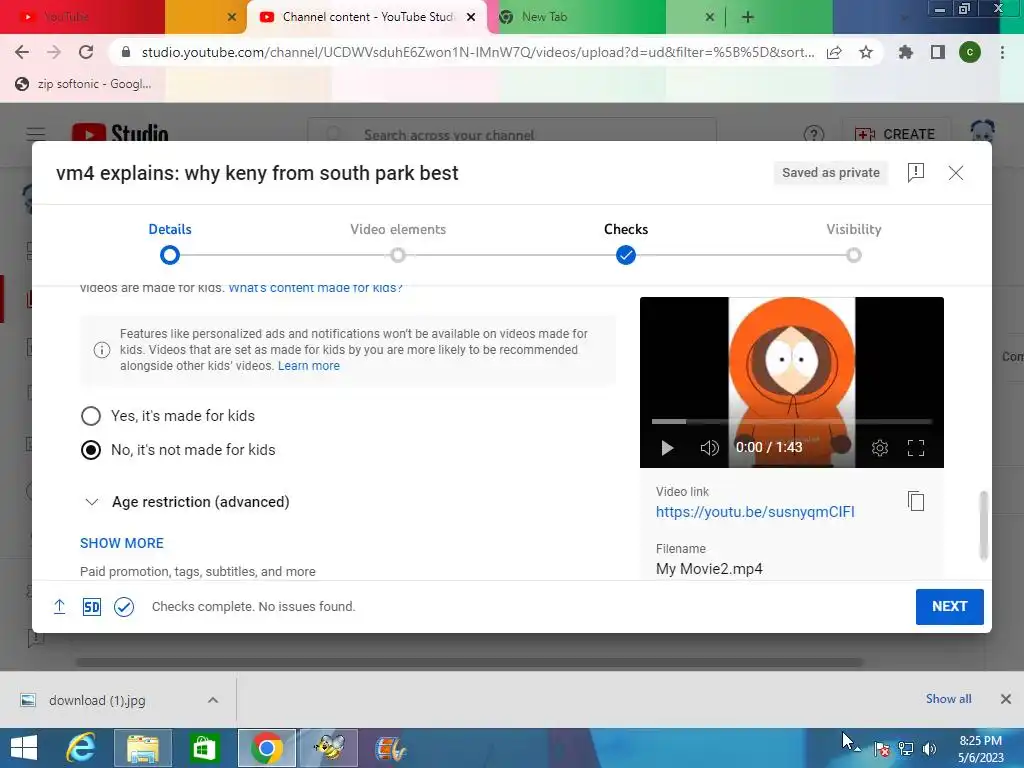1024x768 pixels.
Task: Bookmark this page with star icon
Action: point(866,52)
